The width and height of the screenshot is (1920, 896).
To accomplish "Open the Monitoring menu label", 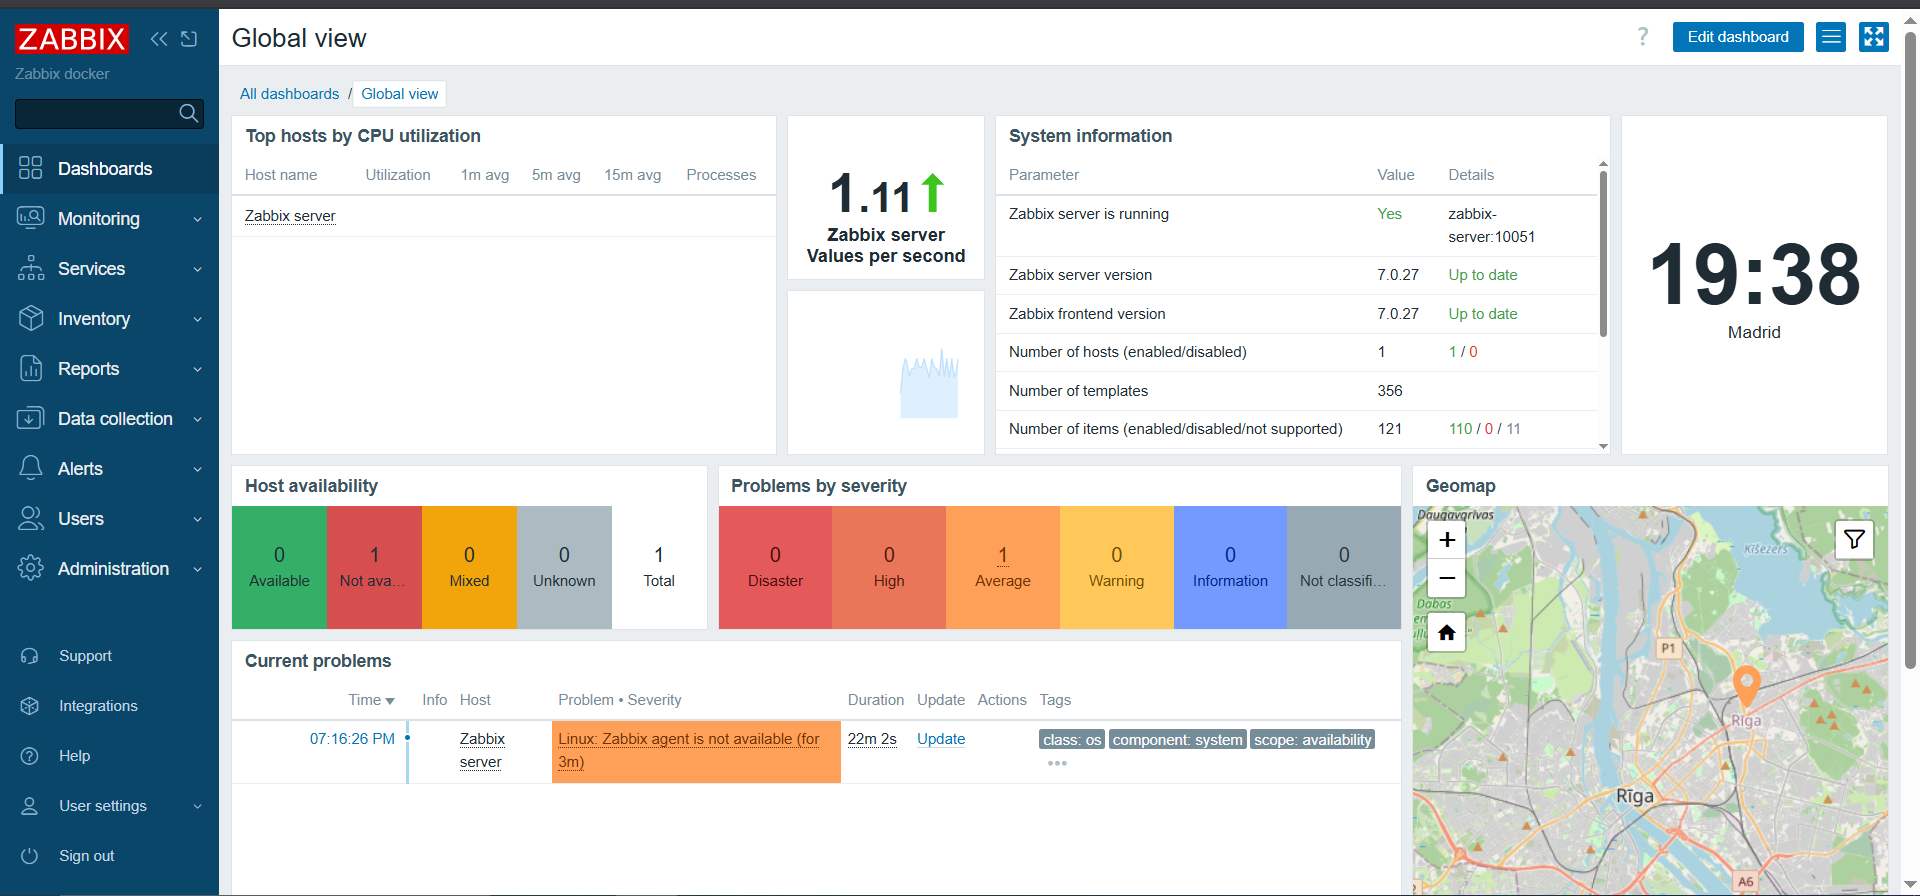I will click(x=99, y=218).
